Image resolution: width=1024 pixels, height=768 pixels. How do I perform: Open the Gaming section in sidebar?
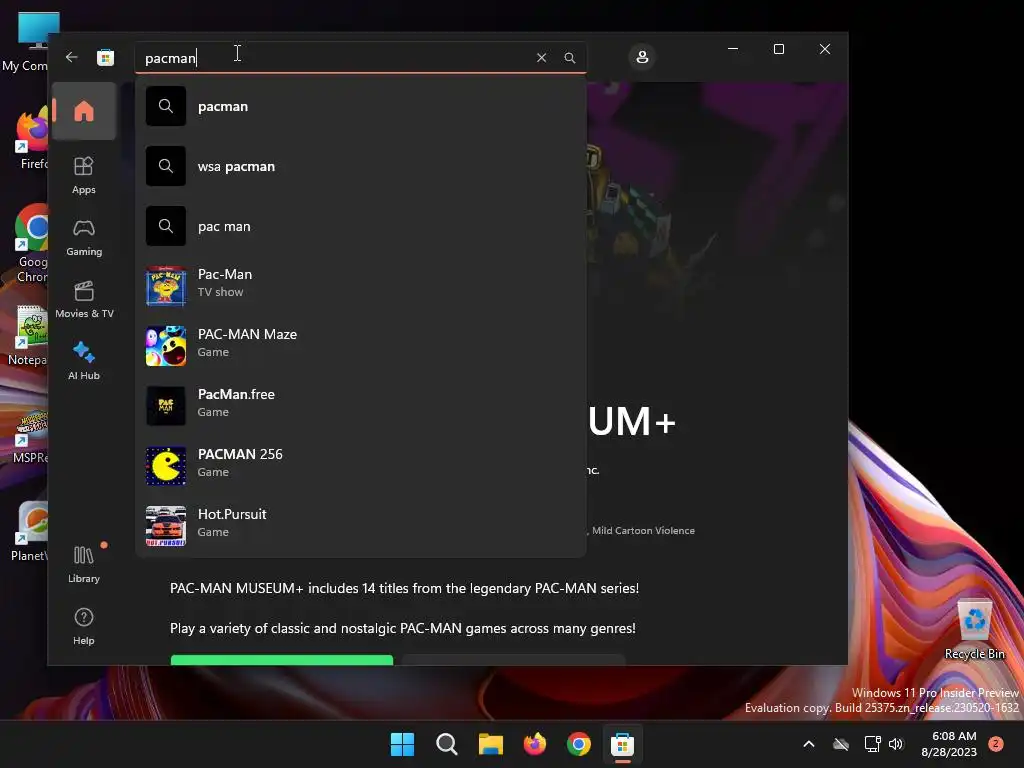[84, 237]
